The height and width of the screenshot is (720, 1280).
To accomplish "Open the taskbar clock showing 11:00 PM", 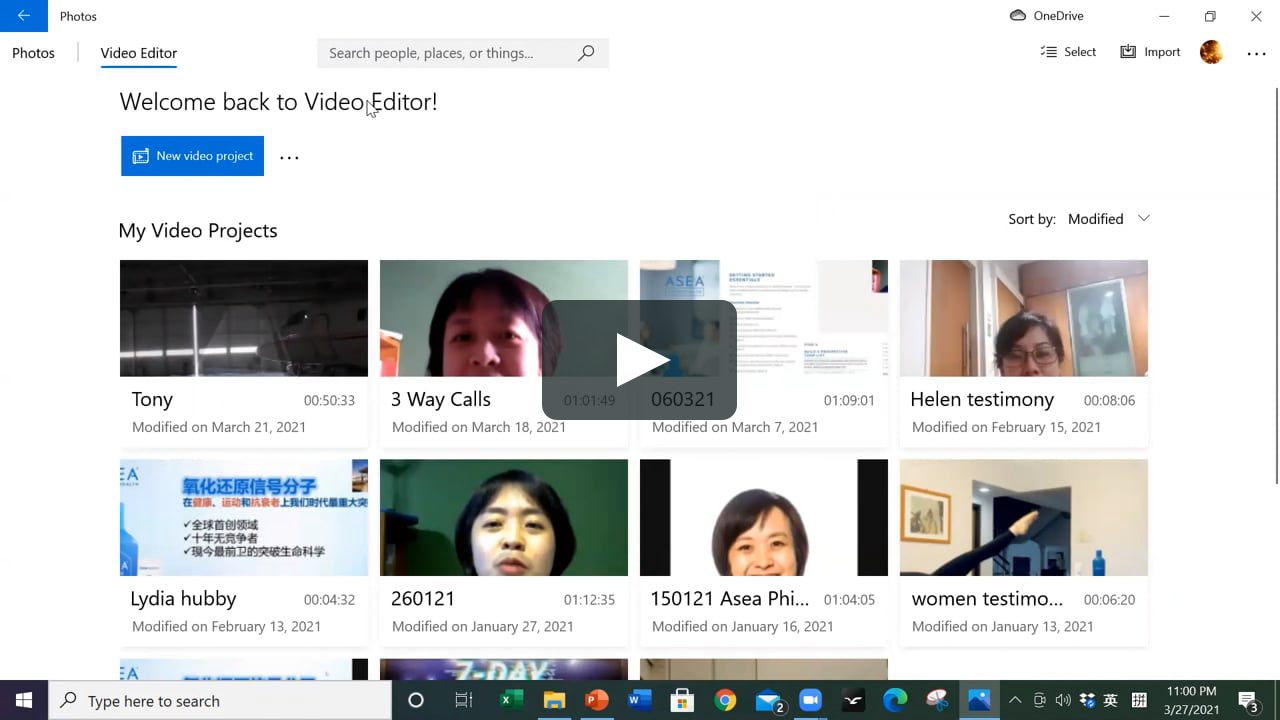I will pyautogui.click(x=1191, y=700).
